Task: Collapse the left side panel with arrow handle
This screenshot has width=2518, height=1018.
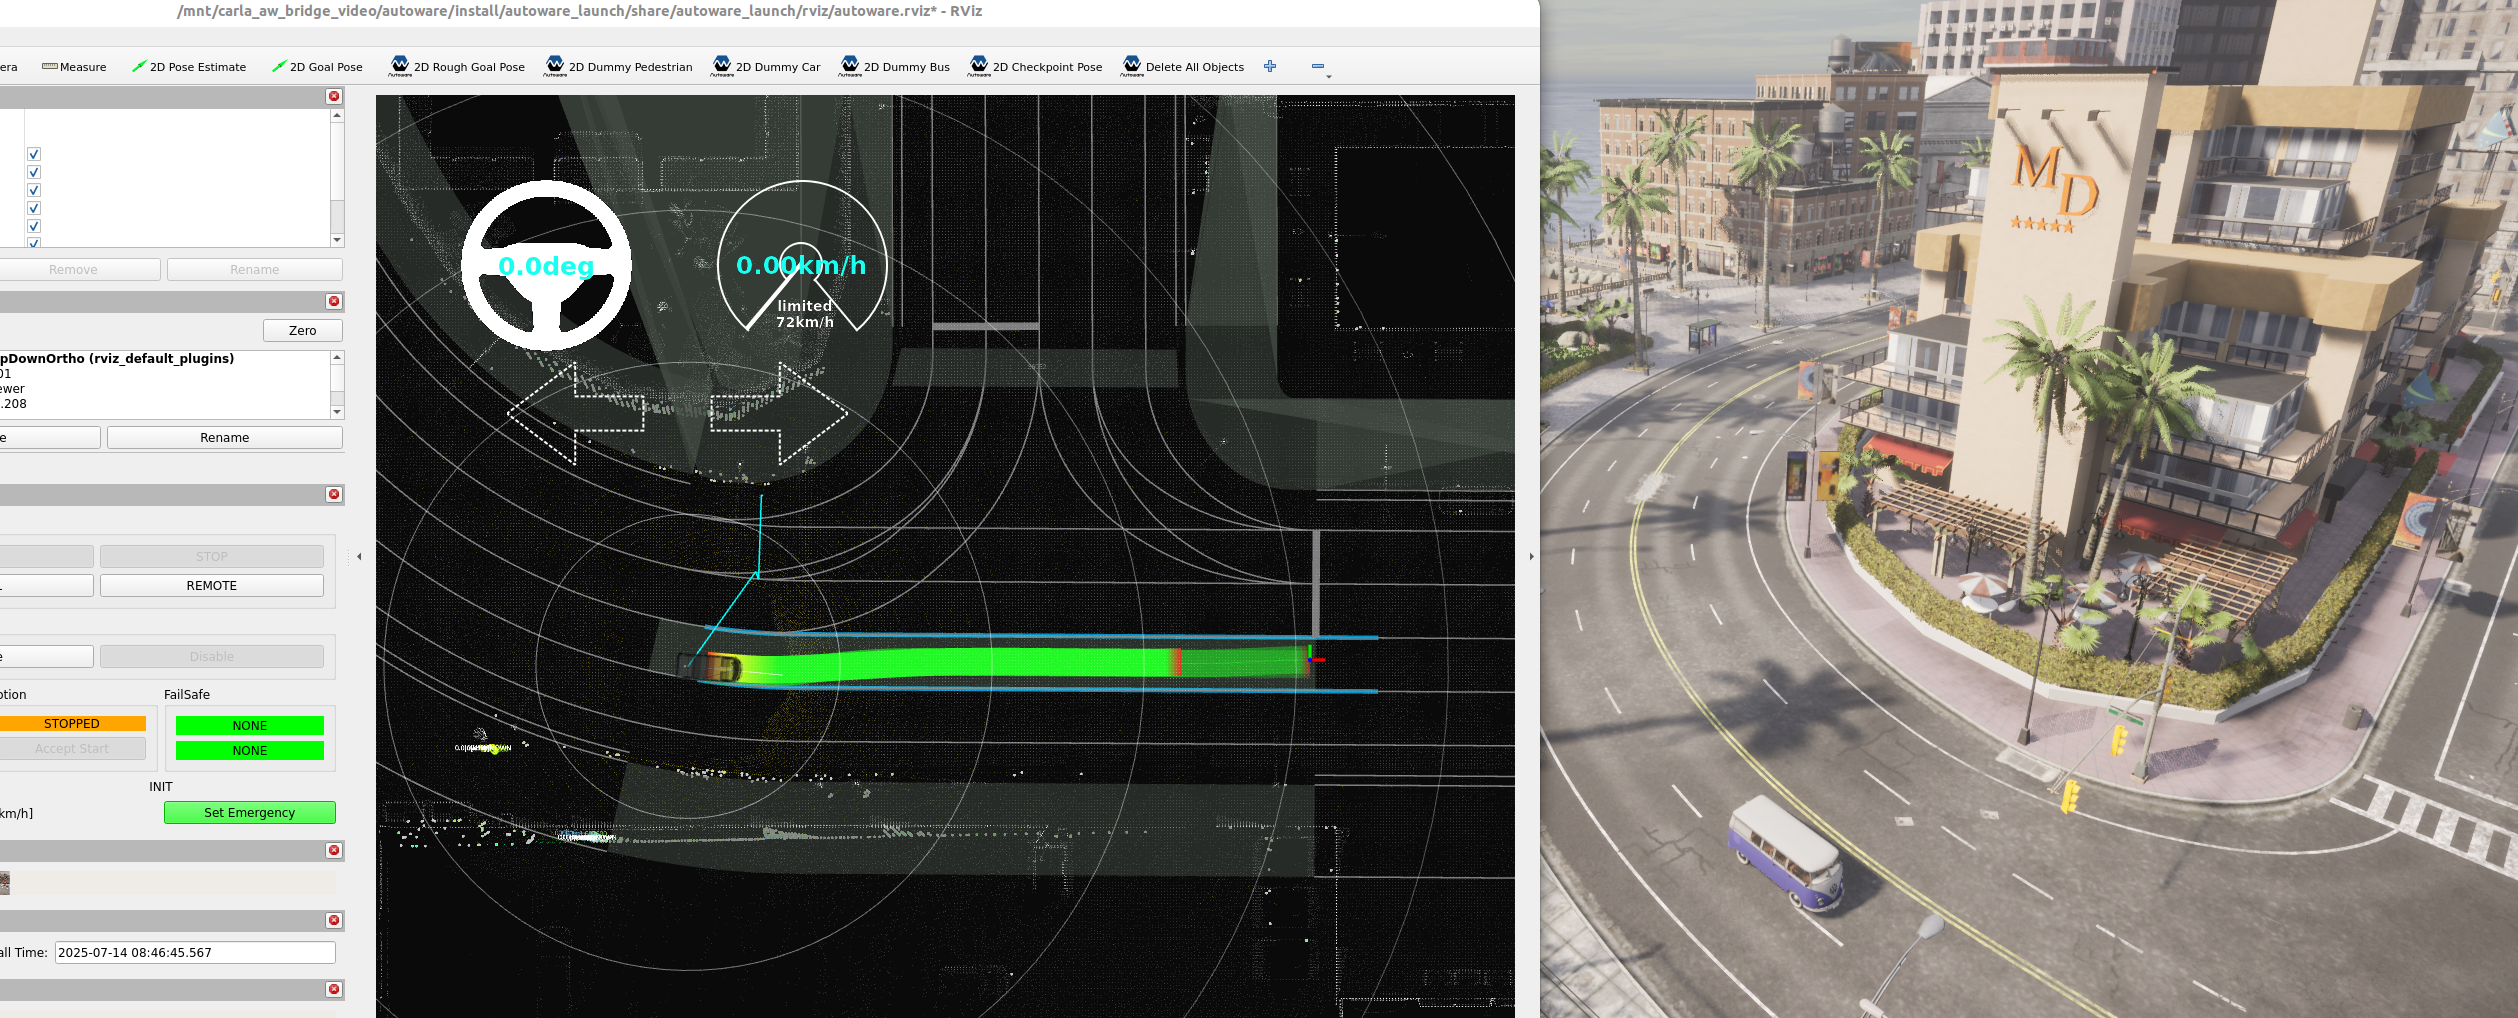Action: tap(359, 556)
